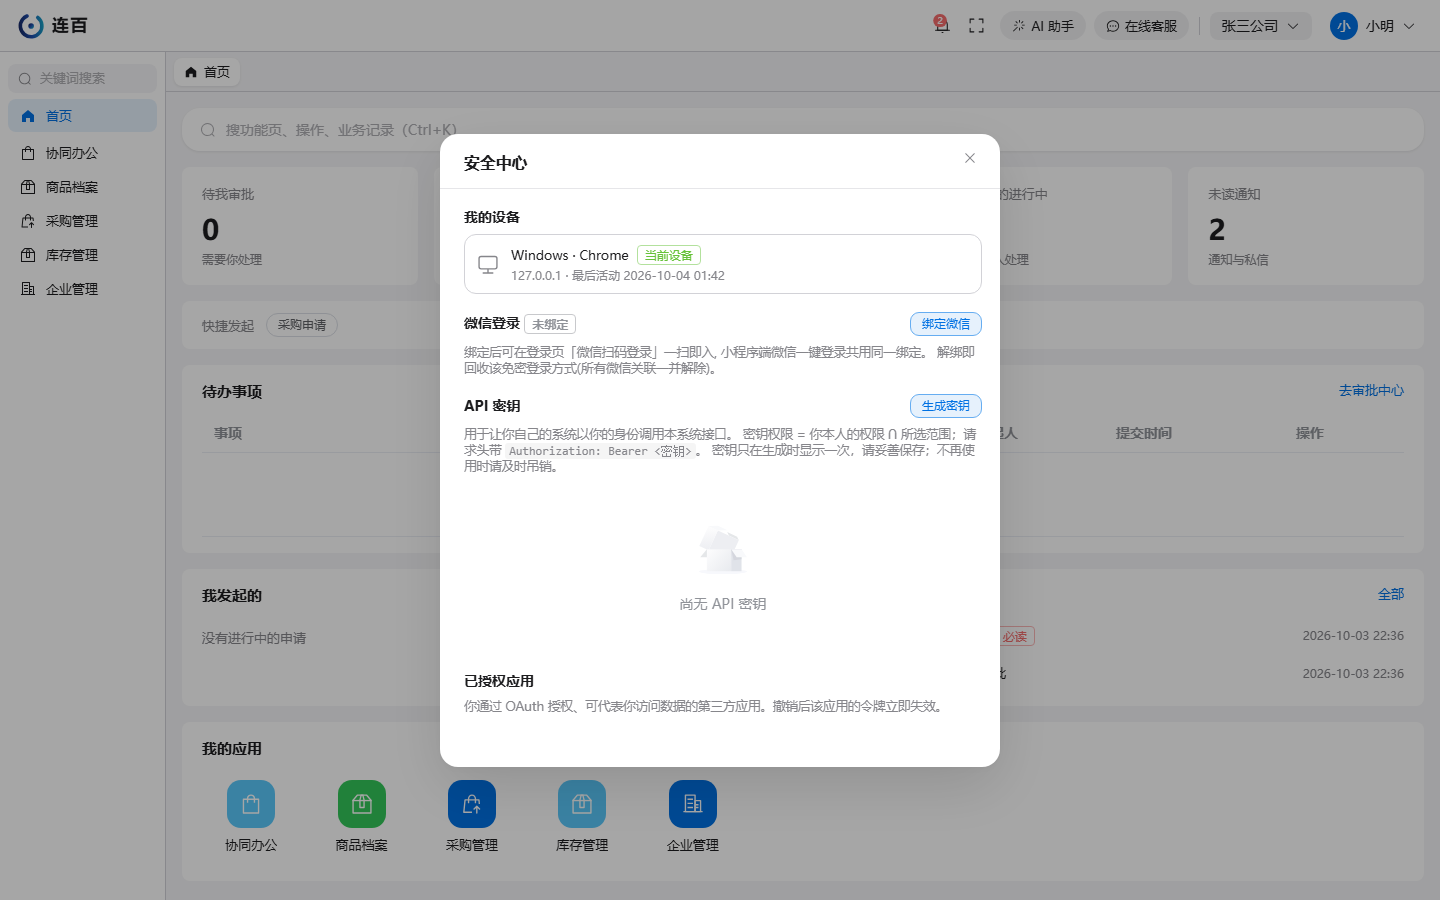Open the 库存管理 app icon
The height and width of the screenshot is (900, 1440).
tap(582, 804)
